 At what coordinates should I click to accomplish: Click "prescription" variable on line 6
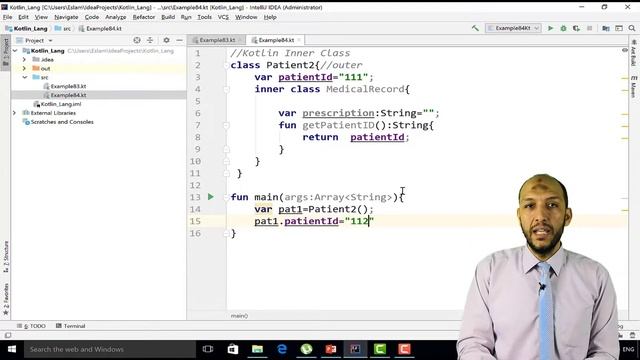(x=338, y=113)
